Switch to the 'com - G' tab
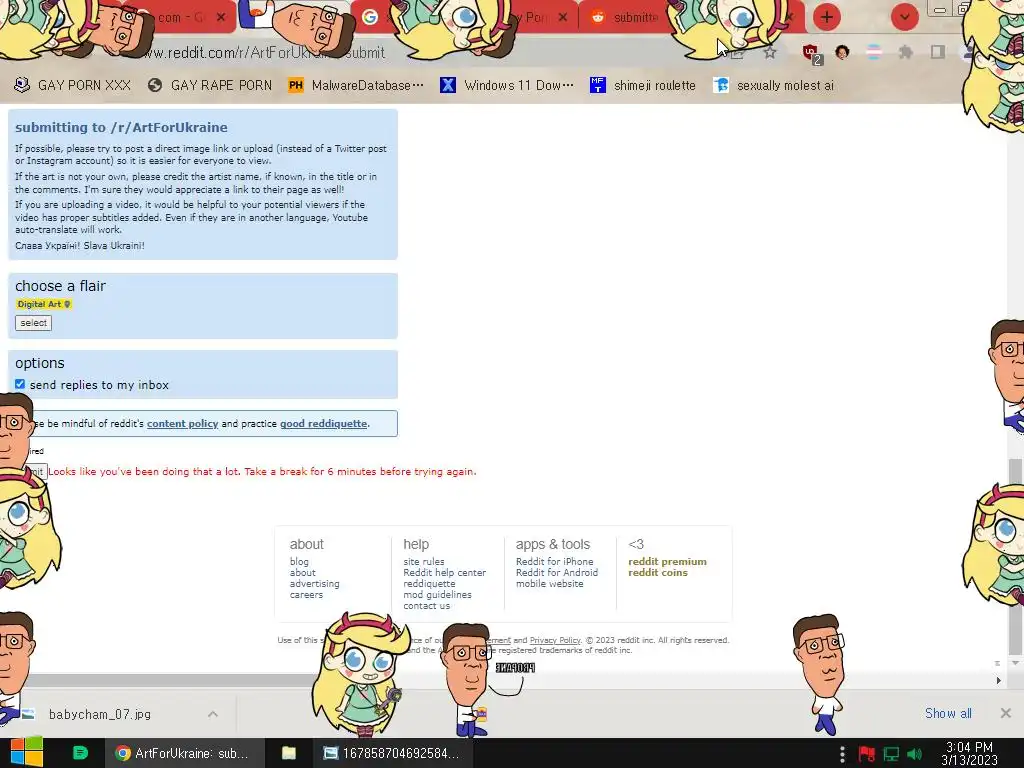 coord(180,18)
